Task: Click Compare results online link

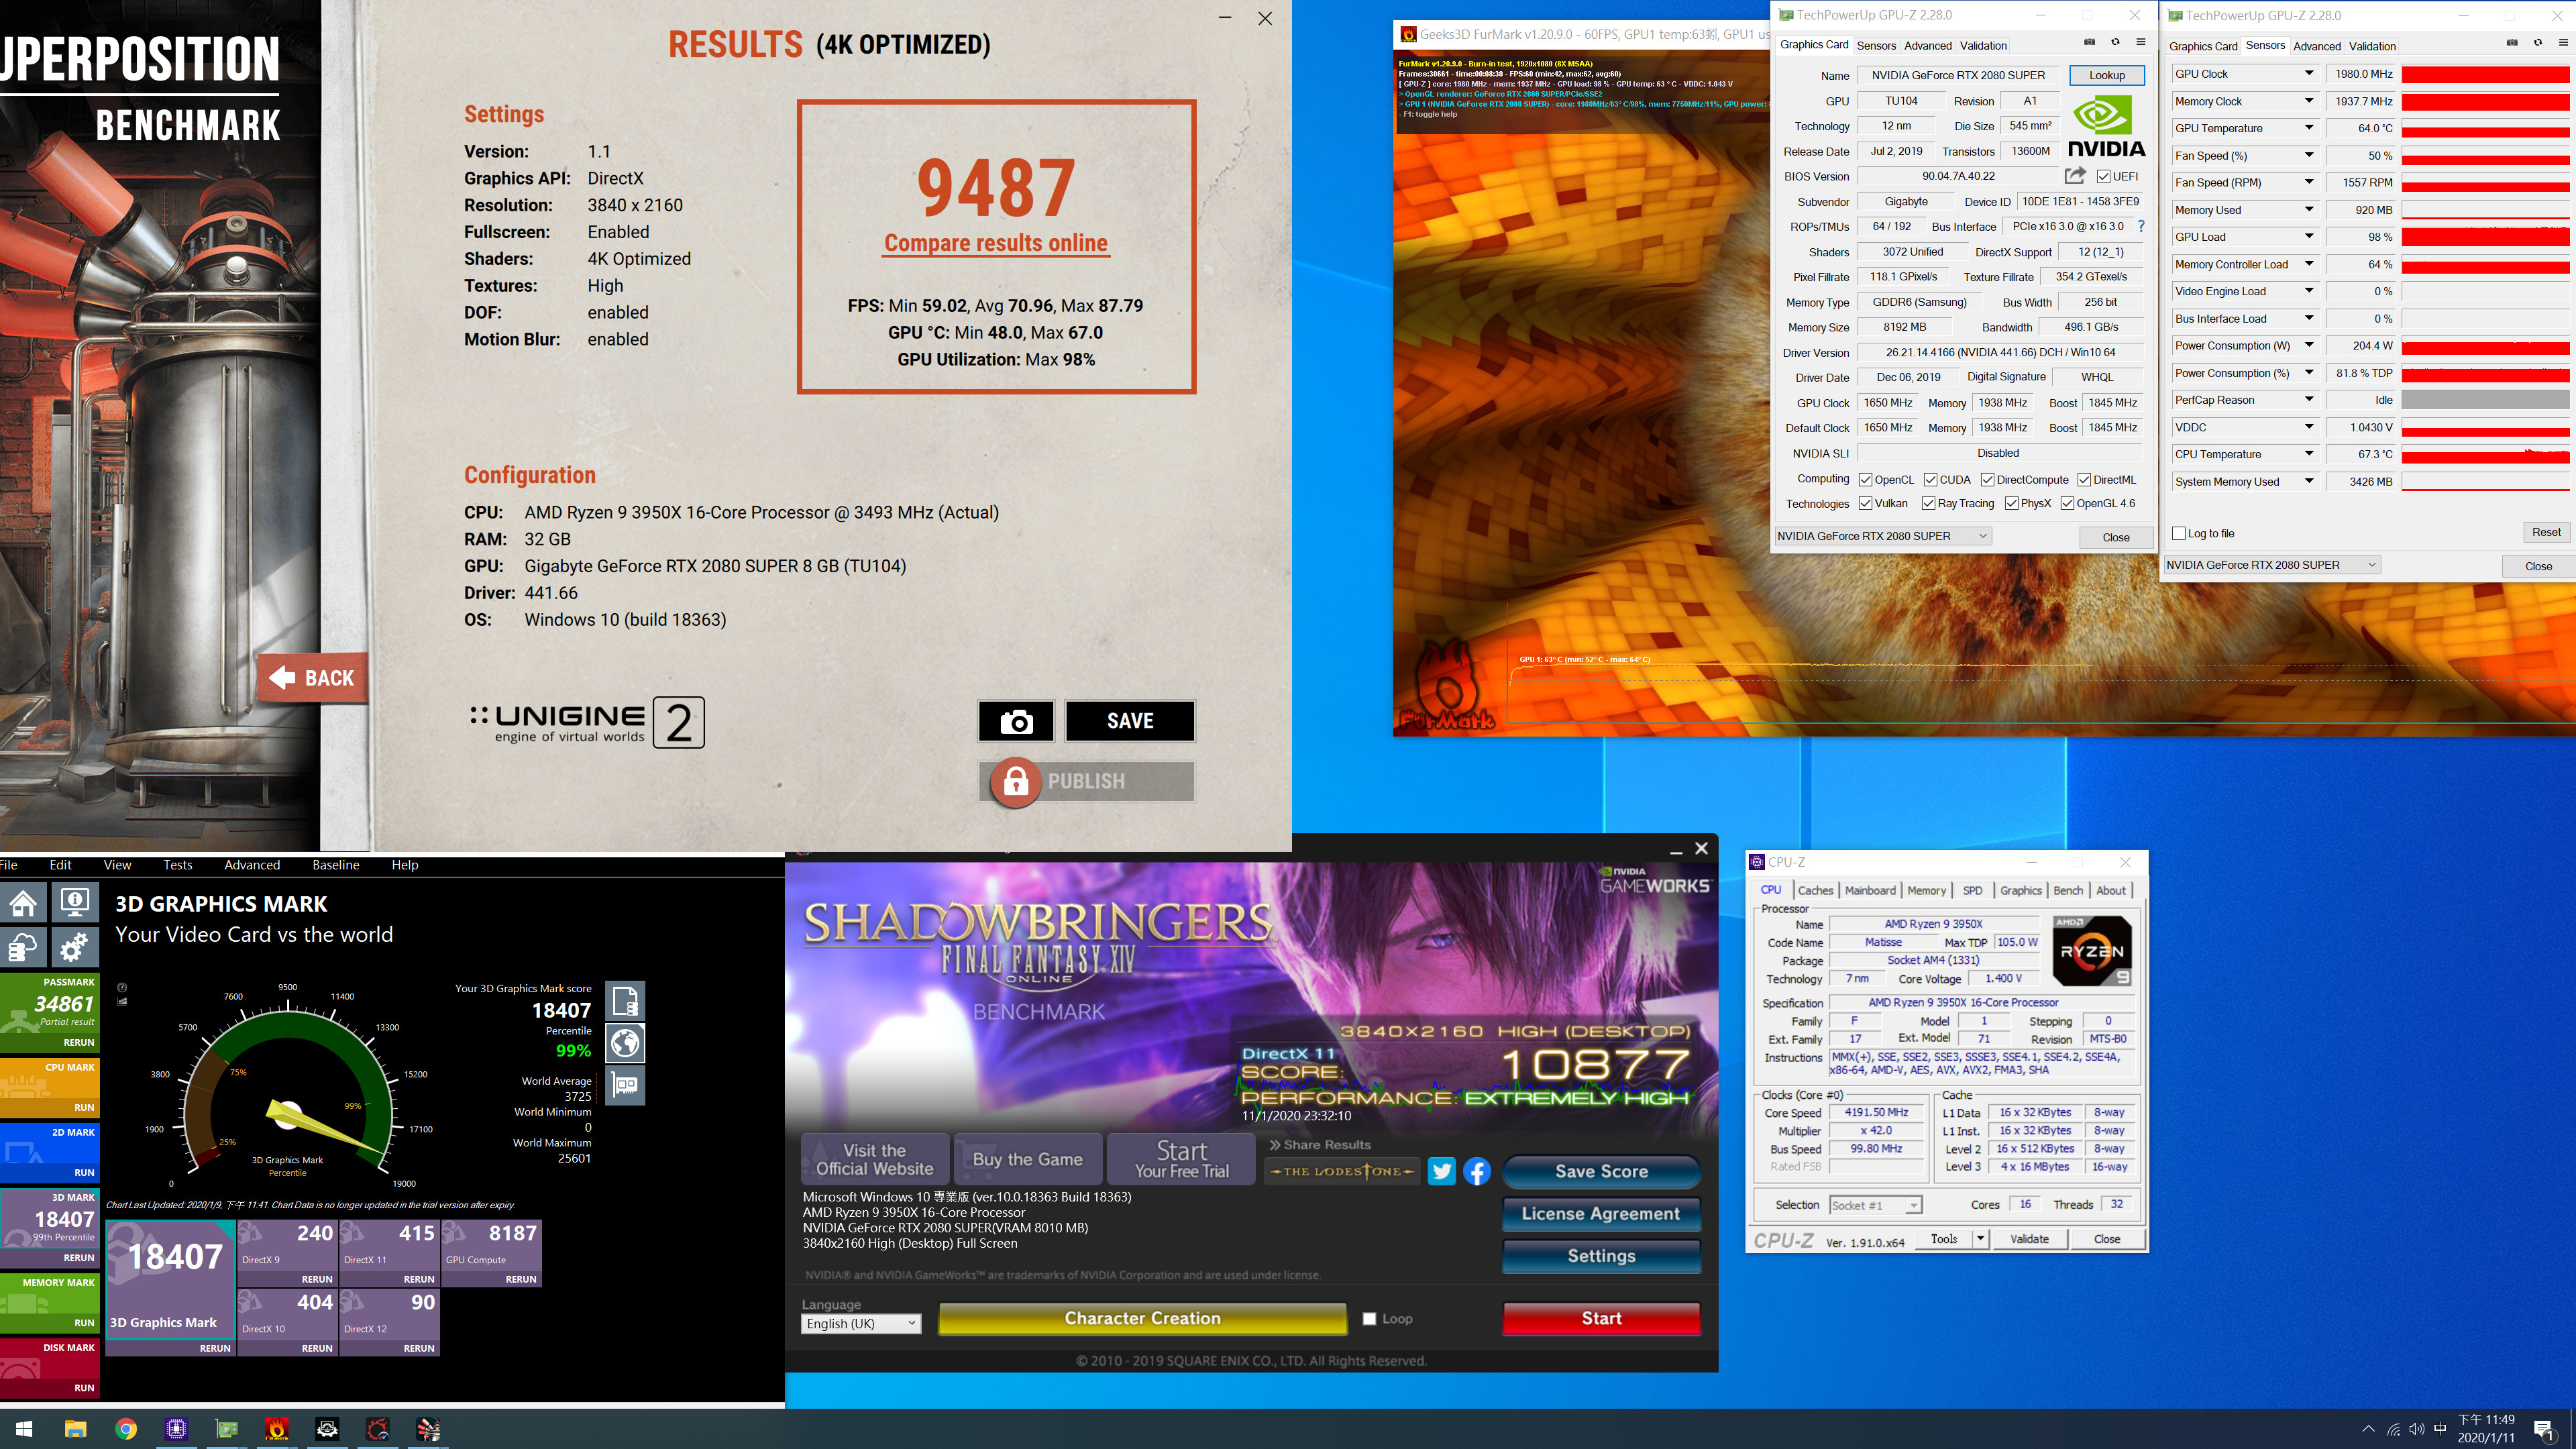Action: [995, 243]
